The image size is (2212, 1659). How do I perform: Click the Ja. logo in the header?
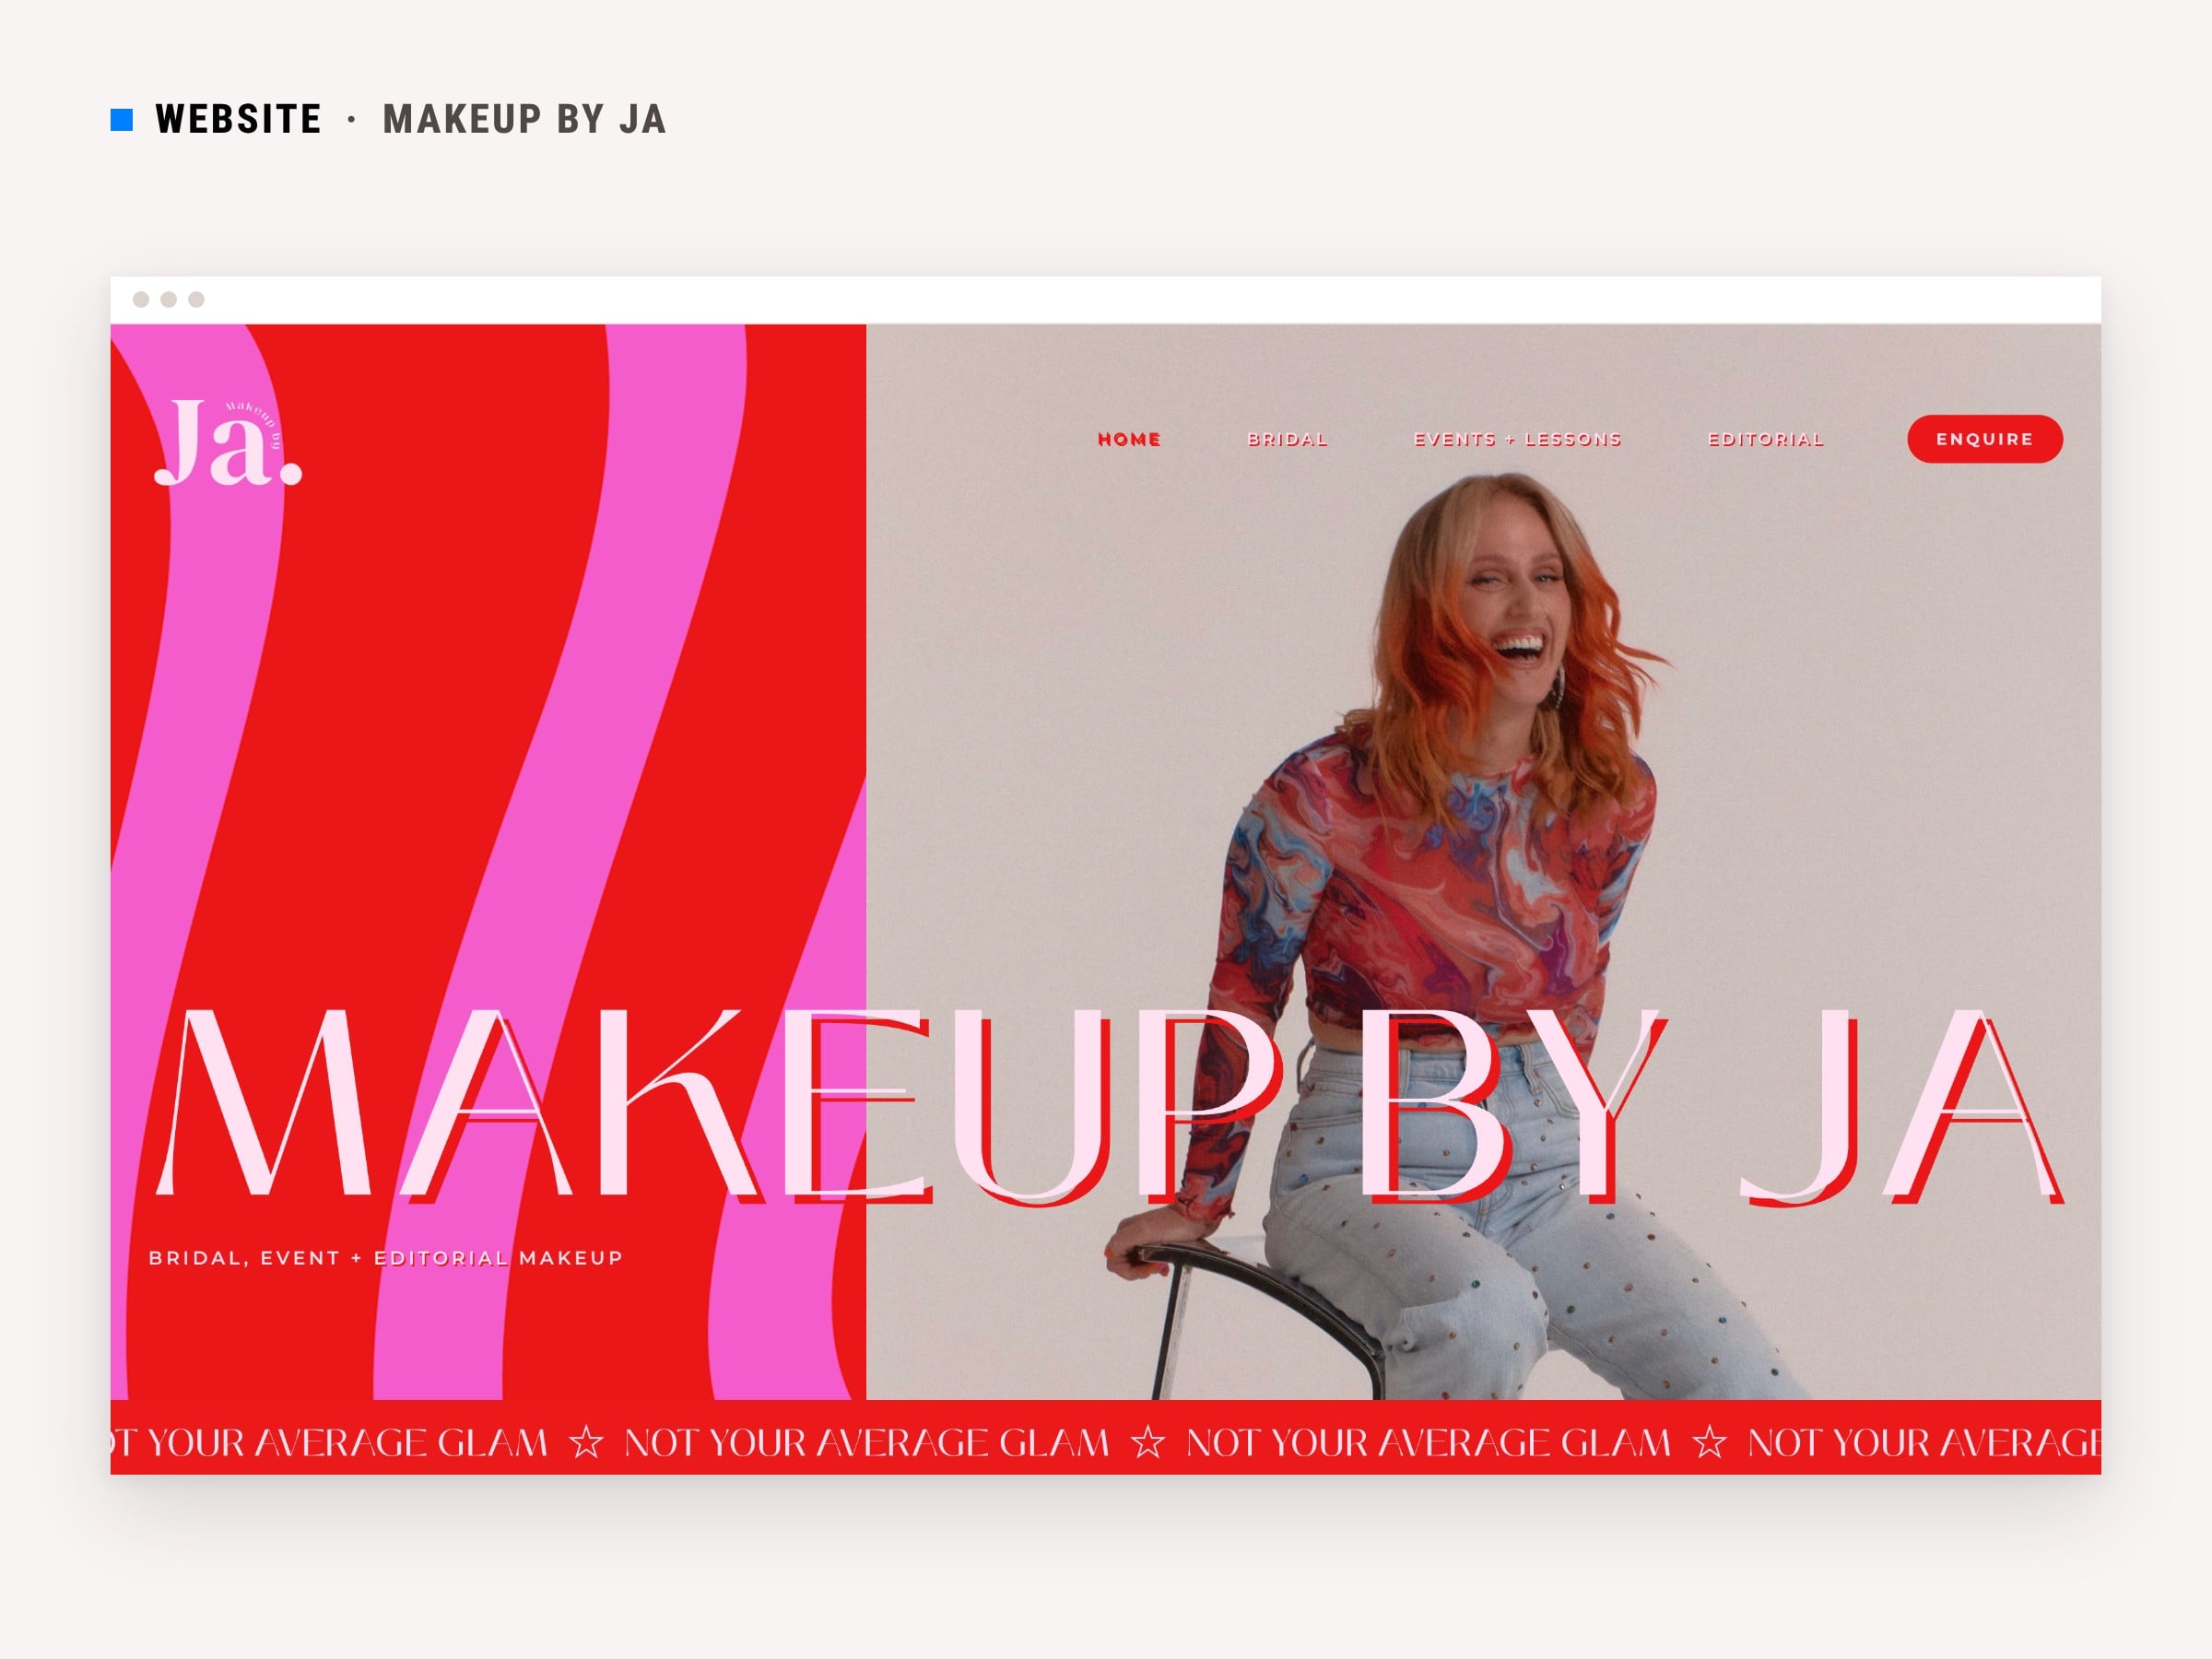[228, 442]
